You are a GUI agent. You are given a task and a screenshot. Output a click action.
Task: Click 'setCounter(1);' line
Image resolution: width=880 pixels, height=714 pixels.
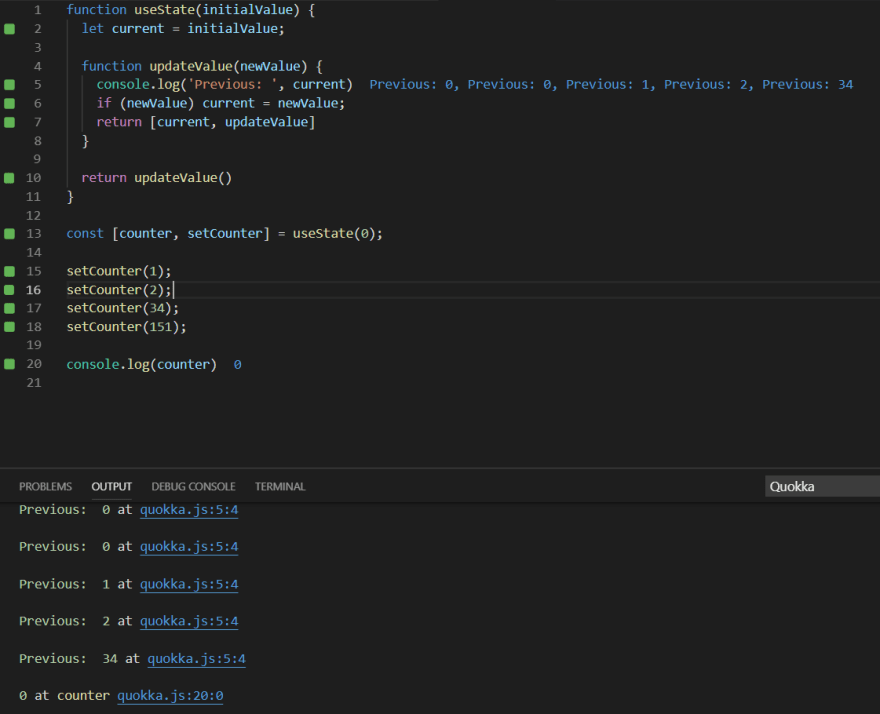pos(119,271)
